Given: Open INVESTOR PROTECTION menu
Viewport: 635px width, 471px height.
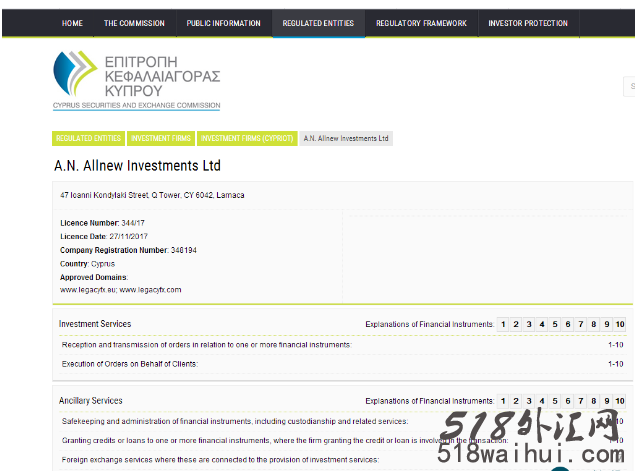Looking at the screenshot, I should tap(528, 23).
